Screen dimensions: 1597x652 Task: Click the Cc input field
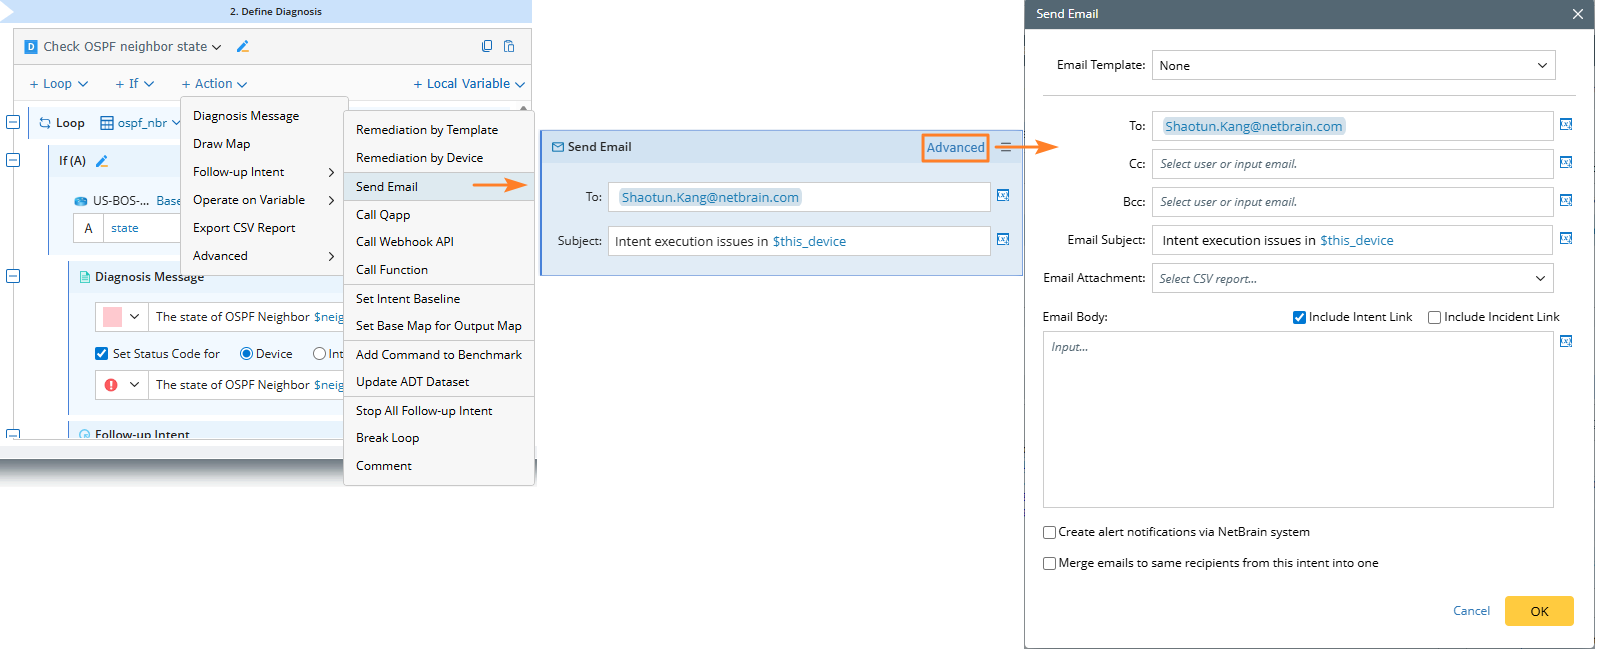[1352, 164]
